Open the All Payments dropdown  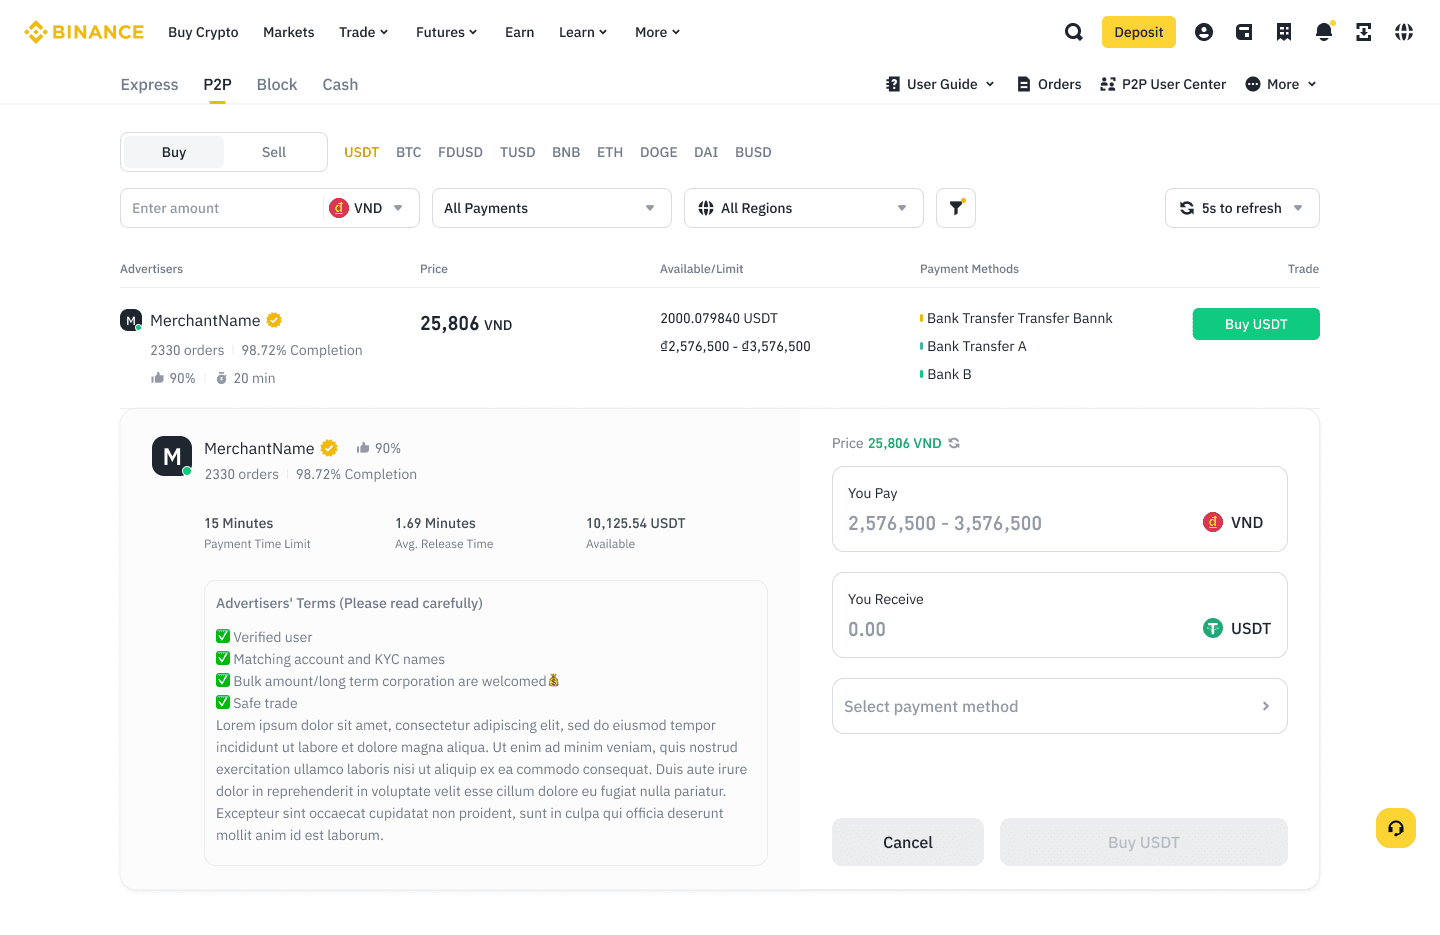tap(552, 208)
